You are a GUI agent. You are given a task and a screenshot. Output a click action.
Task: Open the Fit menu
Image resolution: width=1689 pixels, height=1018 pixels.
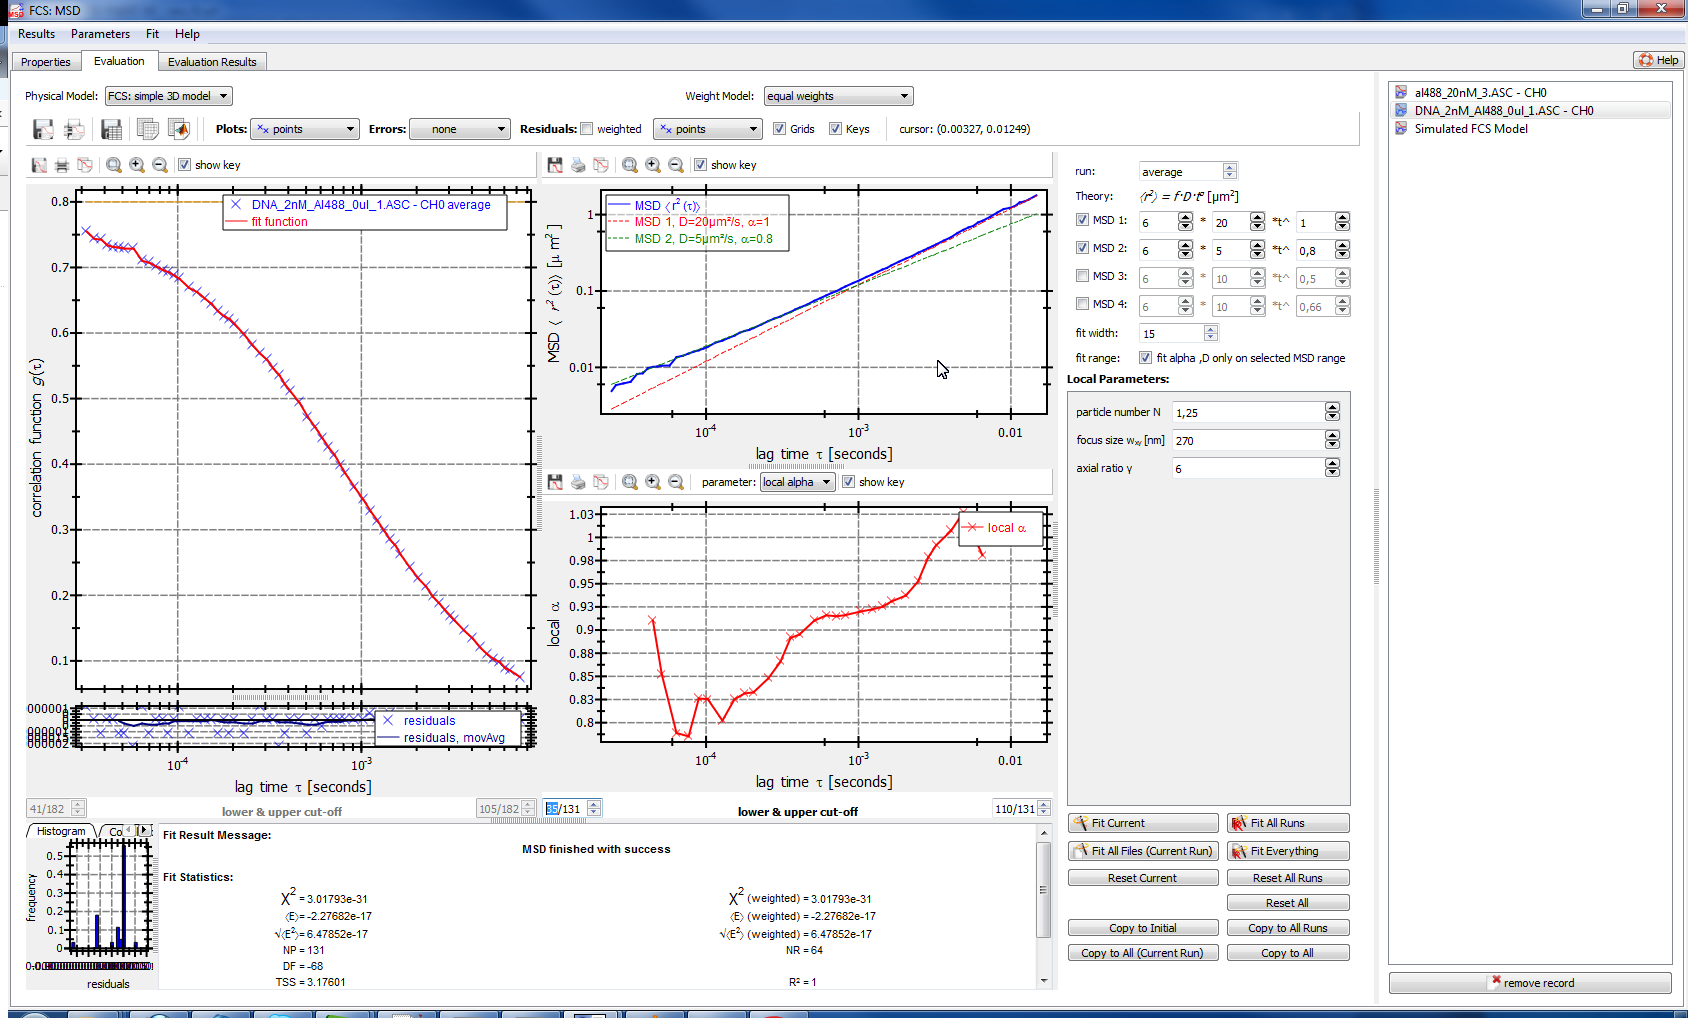click(x=152, y=34)
